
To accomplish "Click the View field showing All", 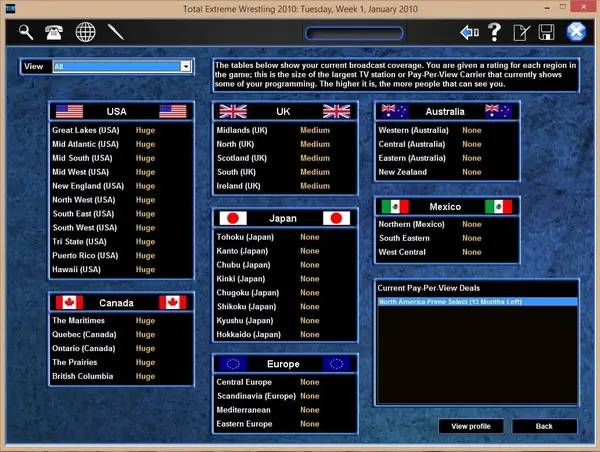I will click(x=122, y=67).
